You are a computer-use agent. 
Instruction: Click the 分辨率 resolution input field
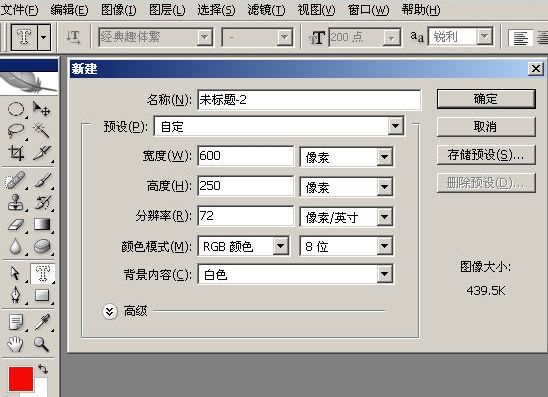pos(245,216)
